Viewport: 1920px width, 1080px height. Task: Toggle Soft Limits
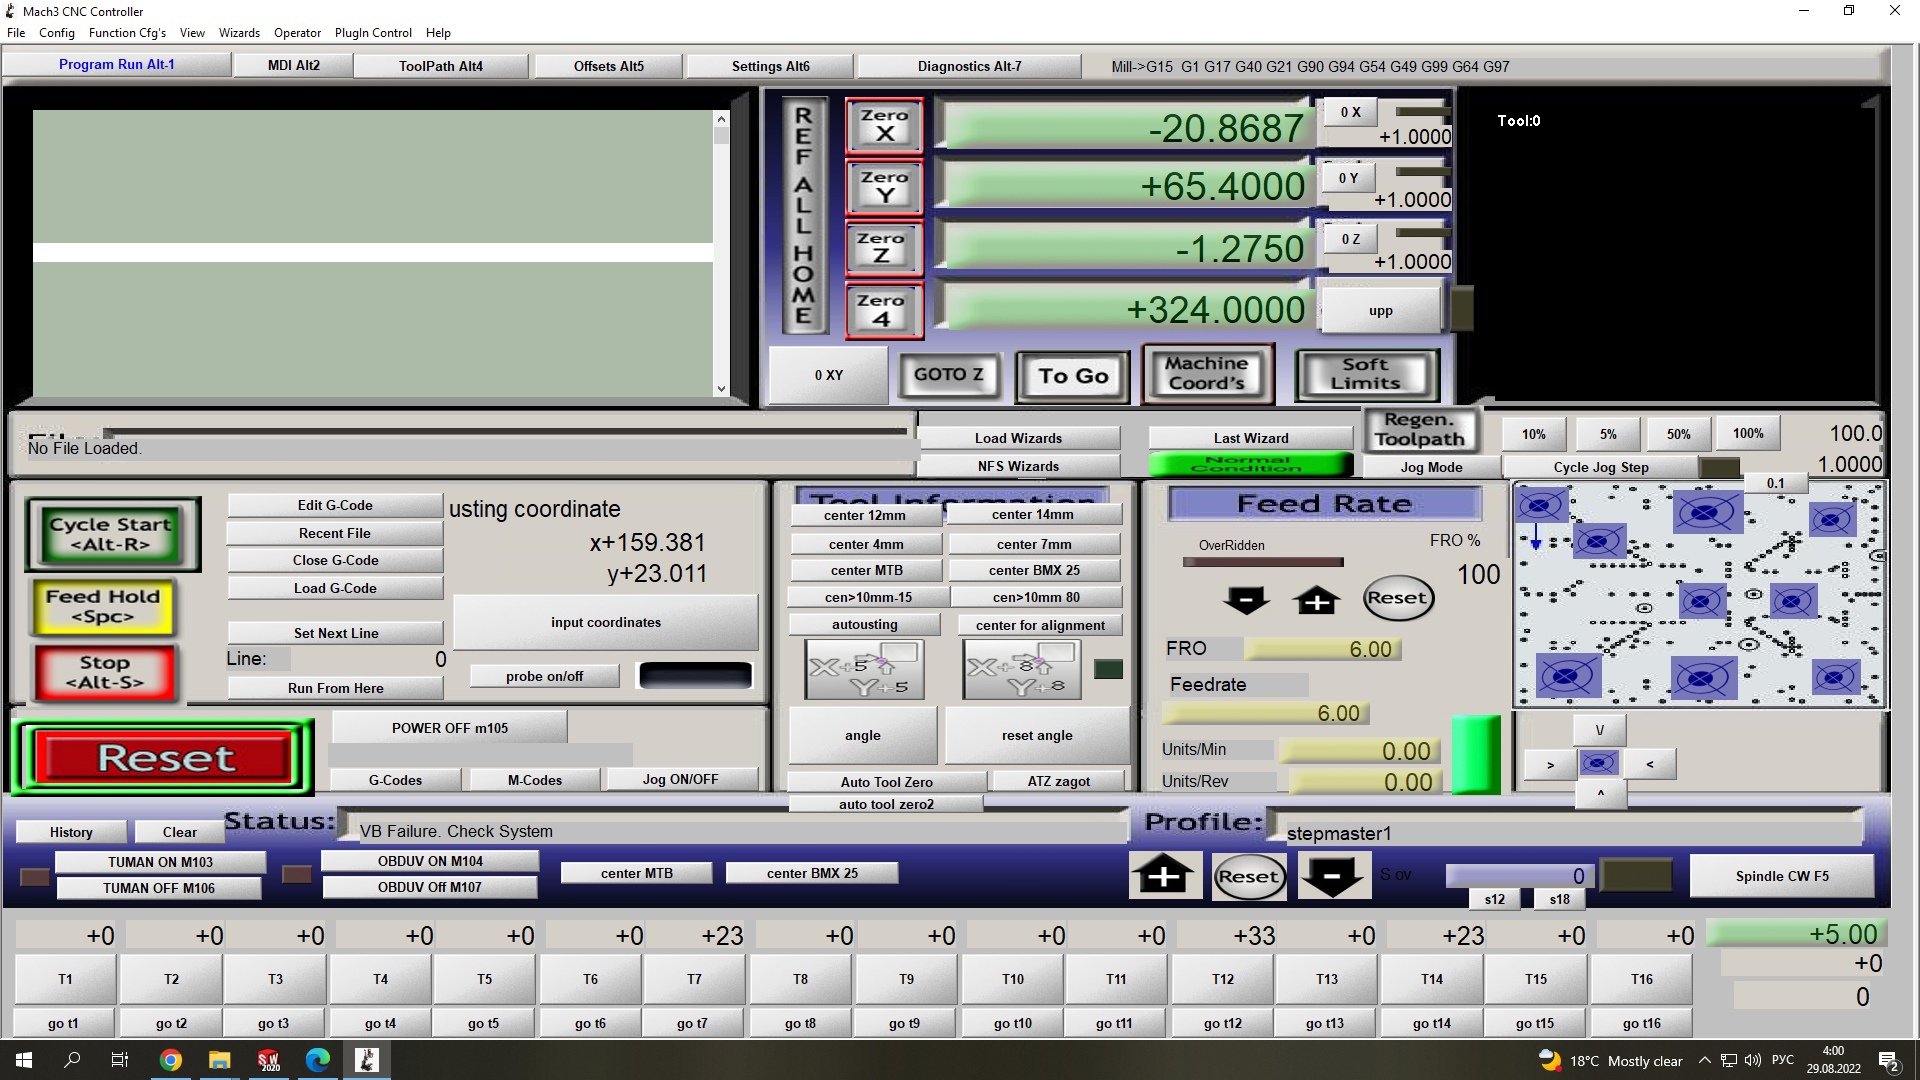coord(1366,374)
